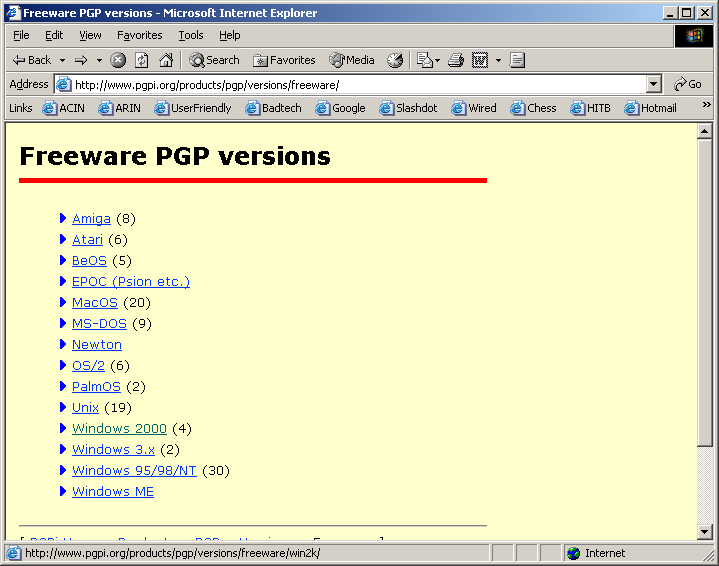Click the page icon in address bar

pos(63,84)
